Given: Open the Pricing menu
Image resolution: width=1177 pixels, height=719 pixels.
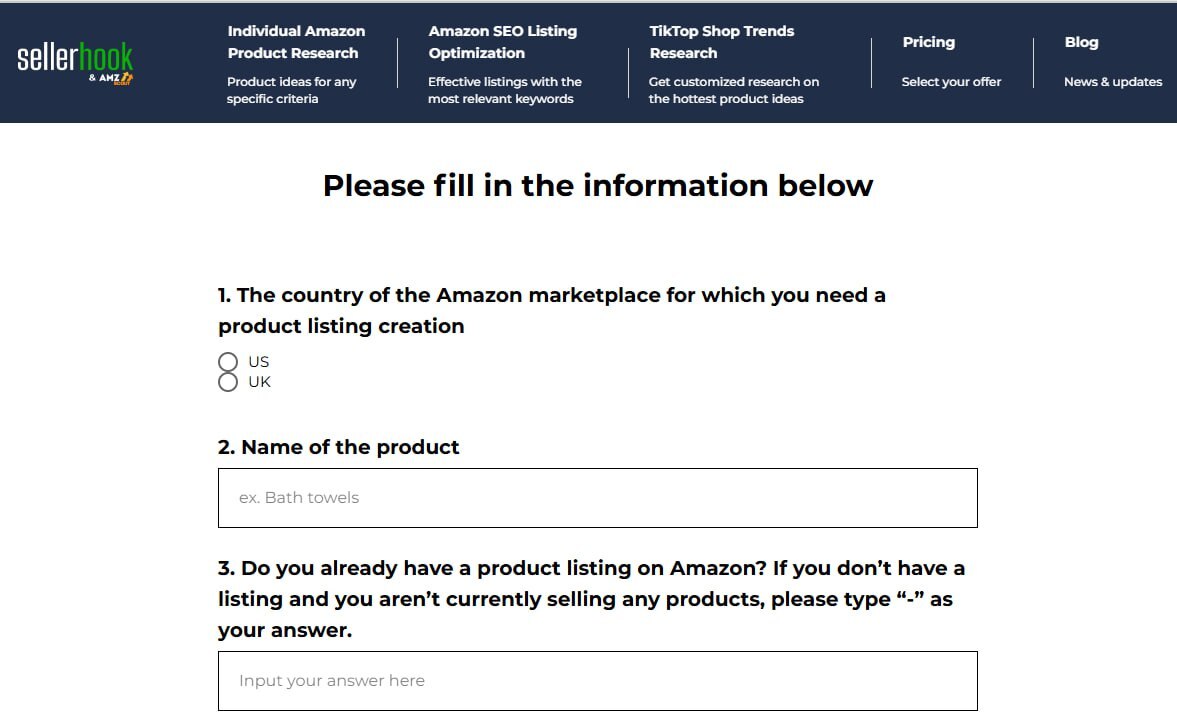Looking at the screenshot, I should click(928, 42).
